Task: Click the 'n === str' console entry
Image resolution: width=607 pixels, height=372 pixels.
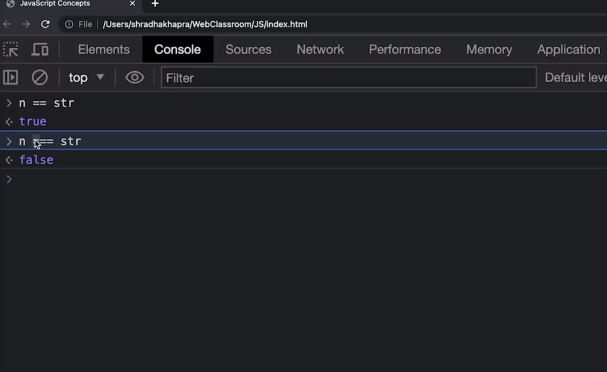Action: pyautogui.click(x=50, y=141)
